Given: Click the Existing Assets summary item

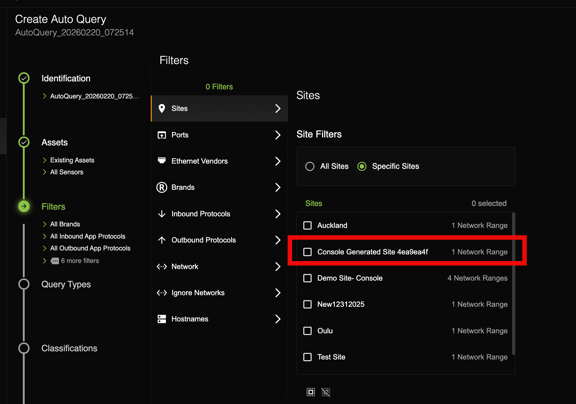Looking at the screenshot, I should tap(72, 160).
